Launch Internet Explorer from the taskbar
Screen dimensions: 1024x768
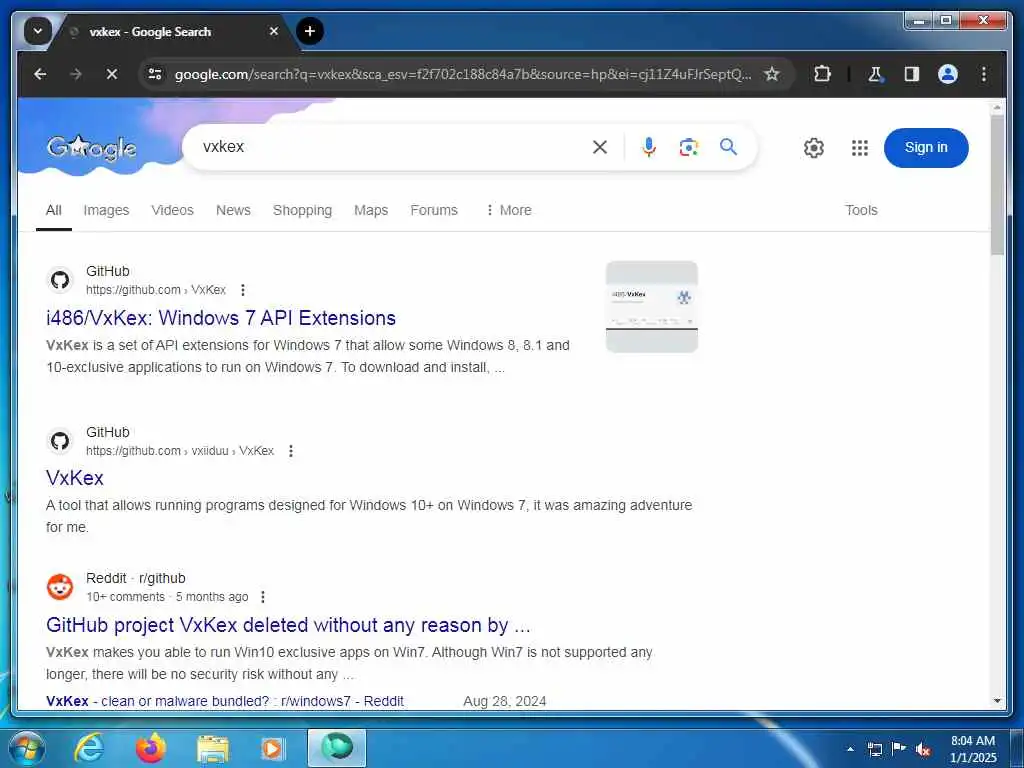pos(89,748)
